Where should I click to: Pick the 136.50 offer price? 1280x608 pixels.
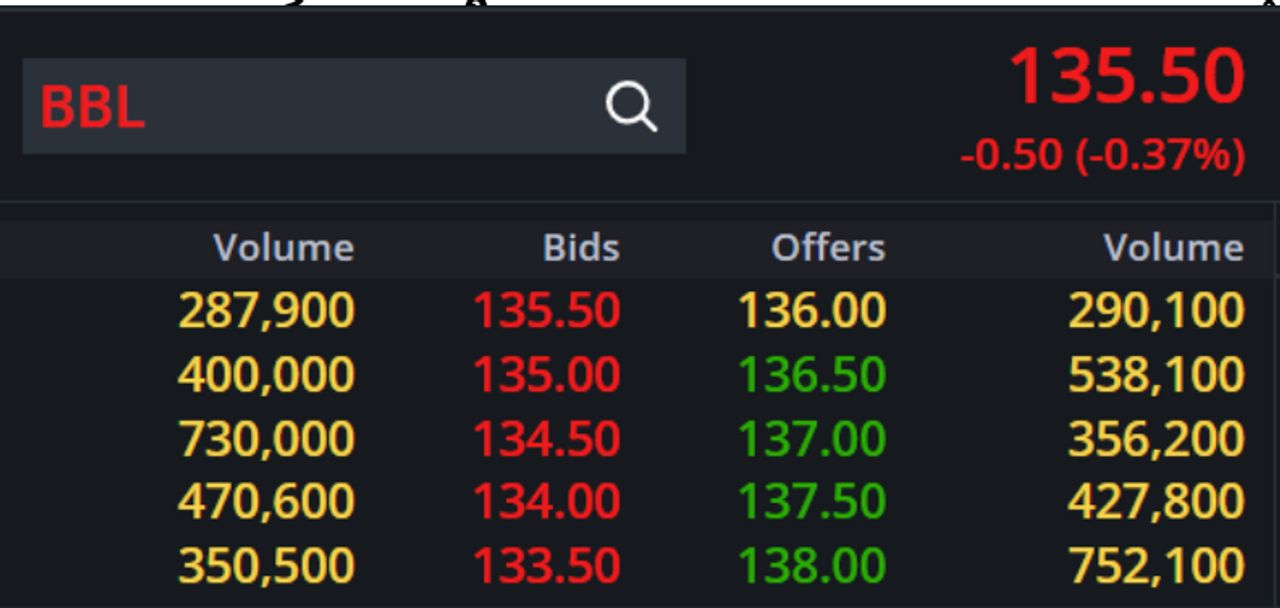[x=811, y=375]
